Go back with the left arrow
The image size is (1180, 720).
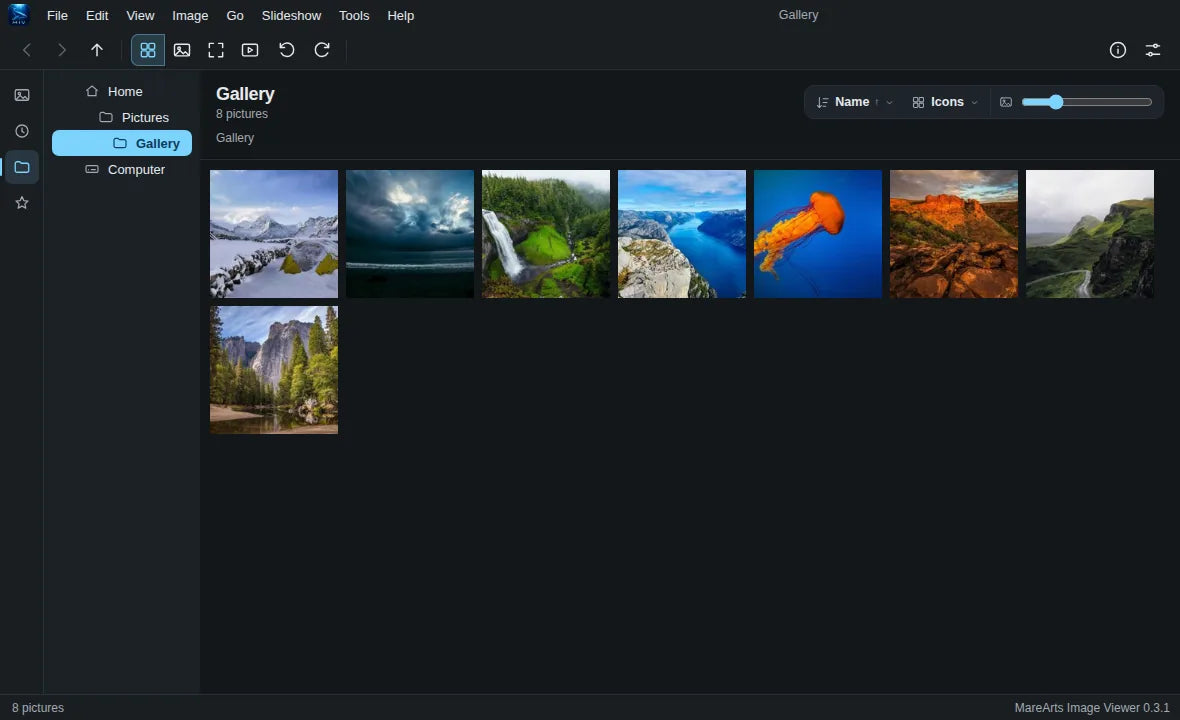(26, 50)
